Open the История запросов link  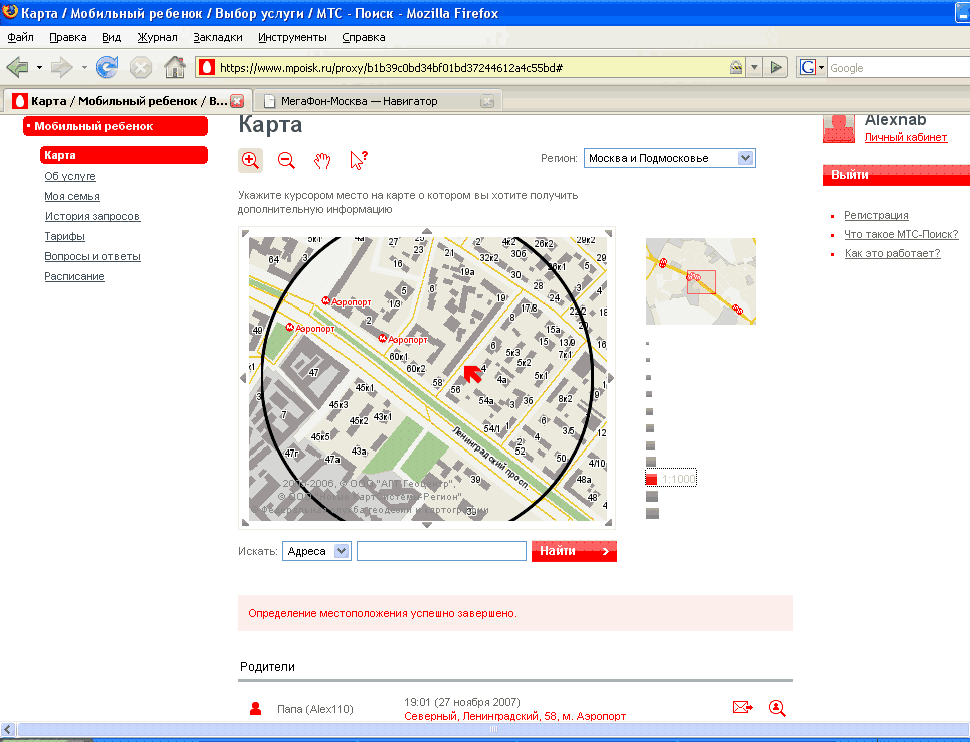(x=92, y=216)
